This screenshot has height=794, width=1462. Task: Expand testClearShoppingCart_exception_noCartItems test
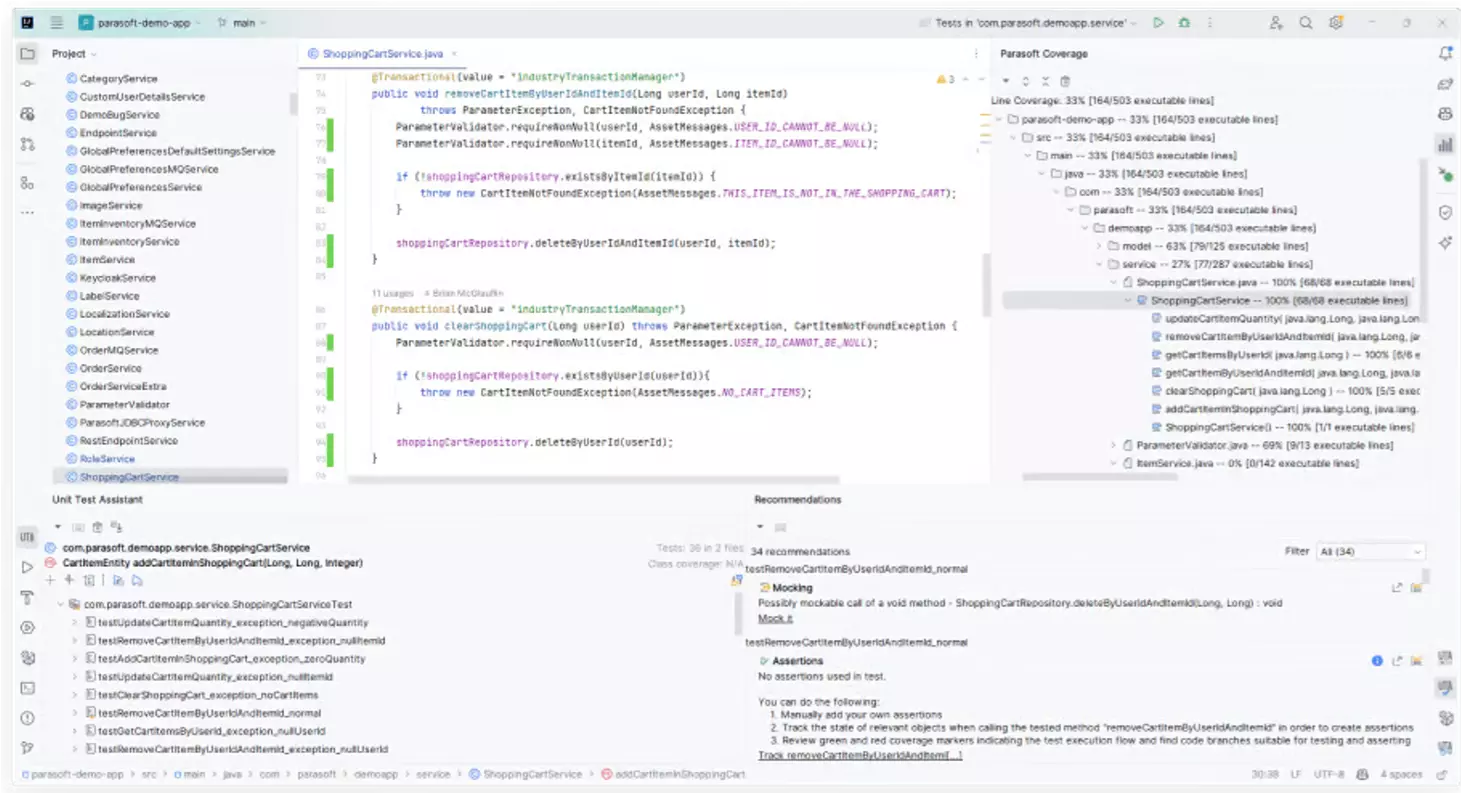pos(75,695)
